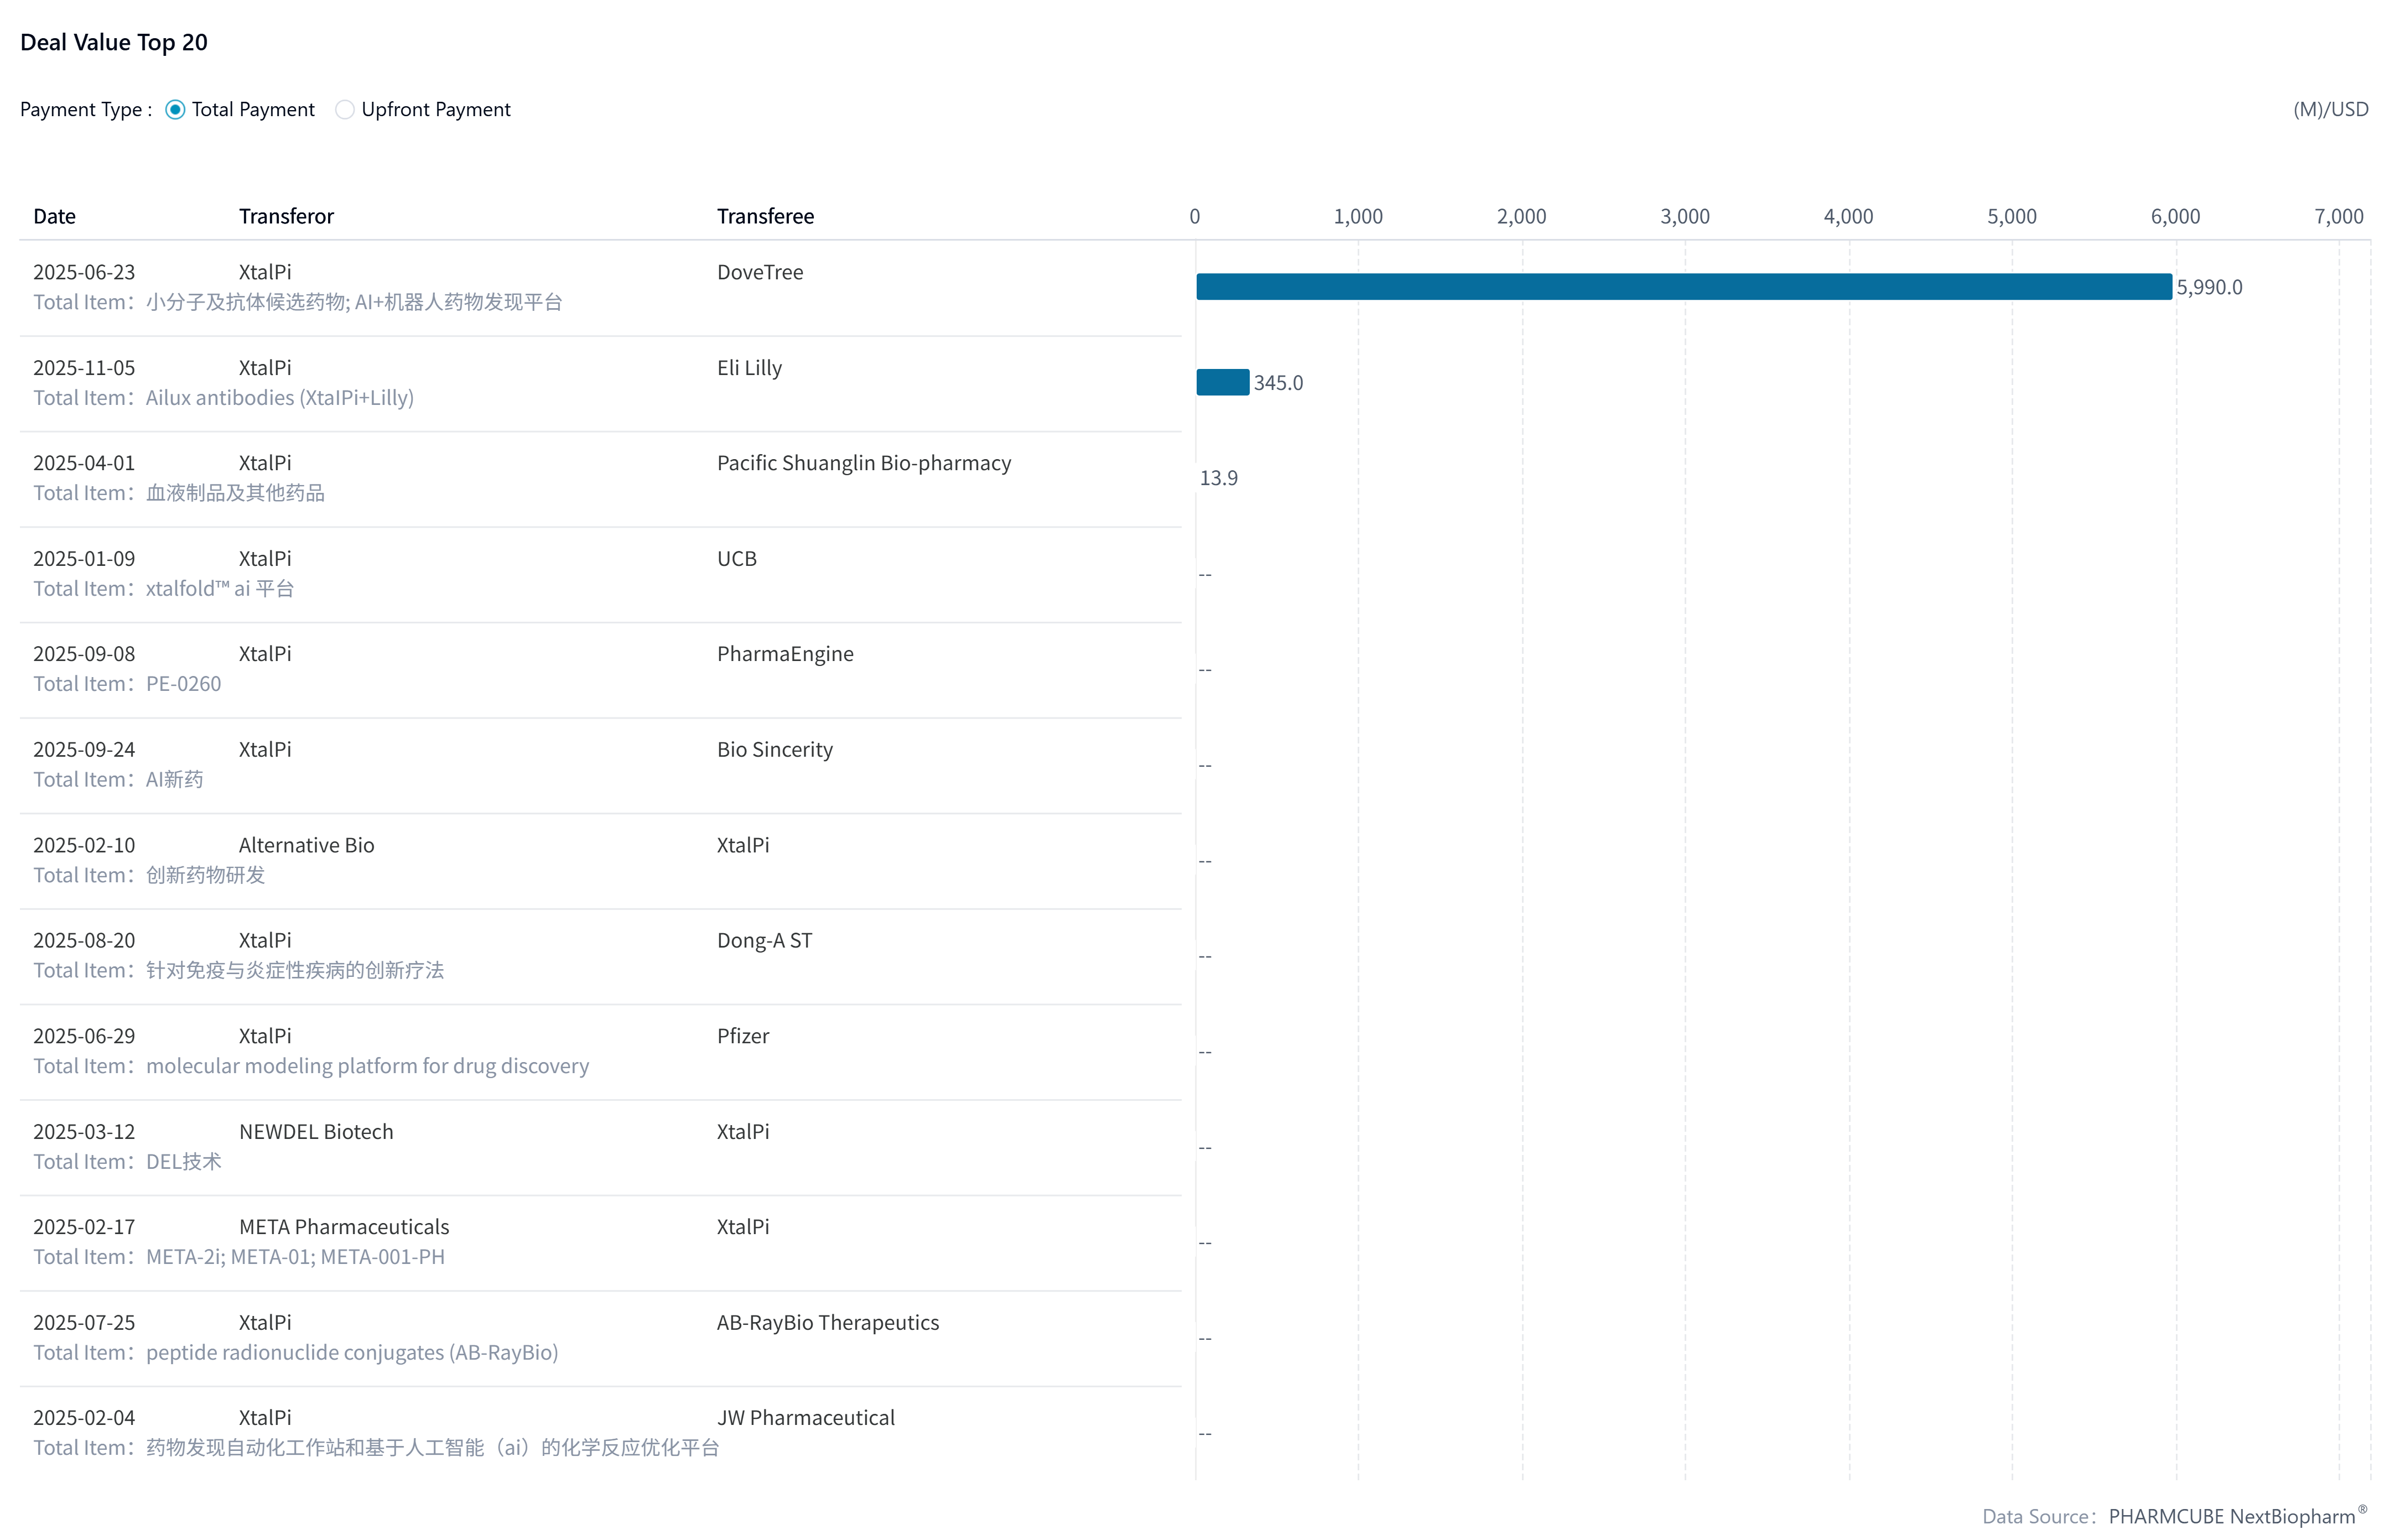Select the Total Payment radio button
This screenshot has height=1540, width=2390.
click(175, 110)
